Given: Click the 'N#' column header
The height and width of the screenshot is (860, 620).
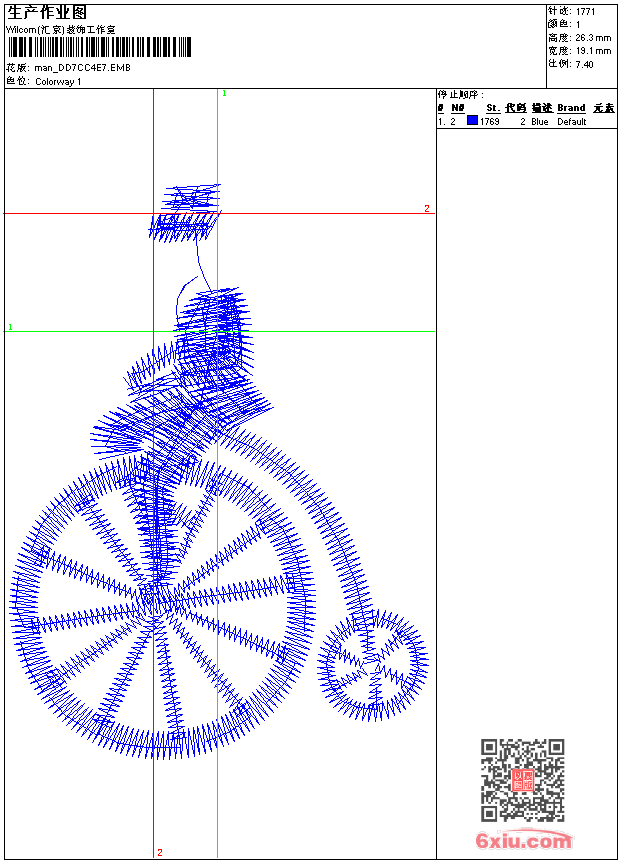Looking at the screenshot, I should (457, 108).
